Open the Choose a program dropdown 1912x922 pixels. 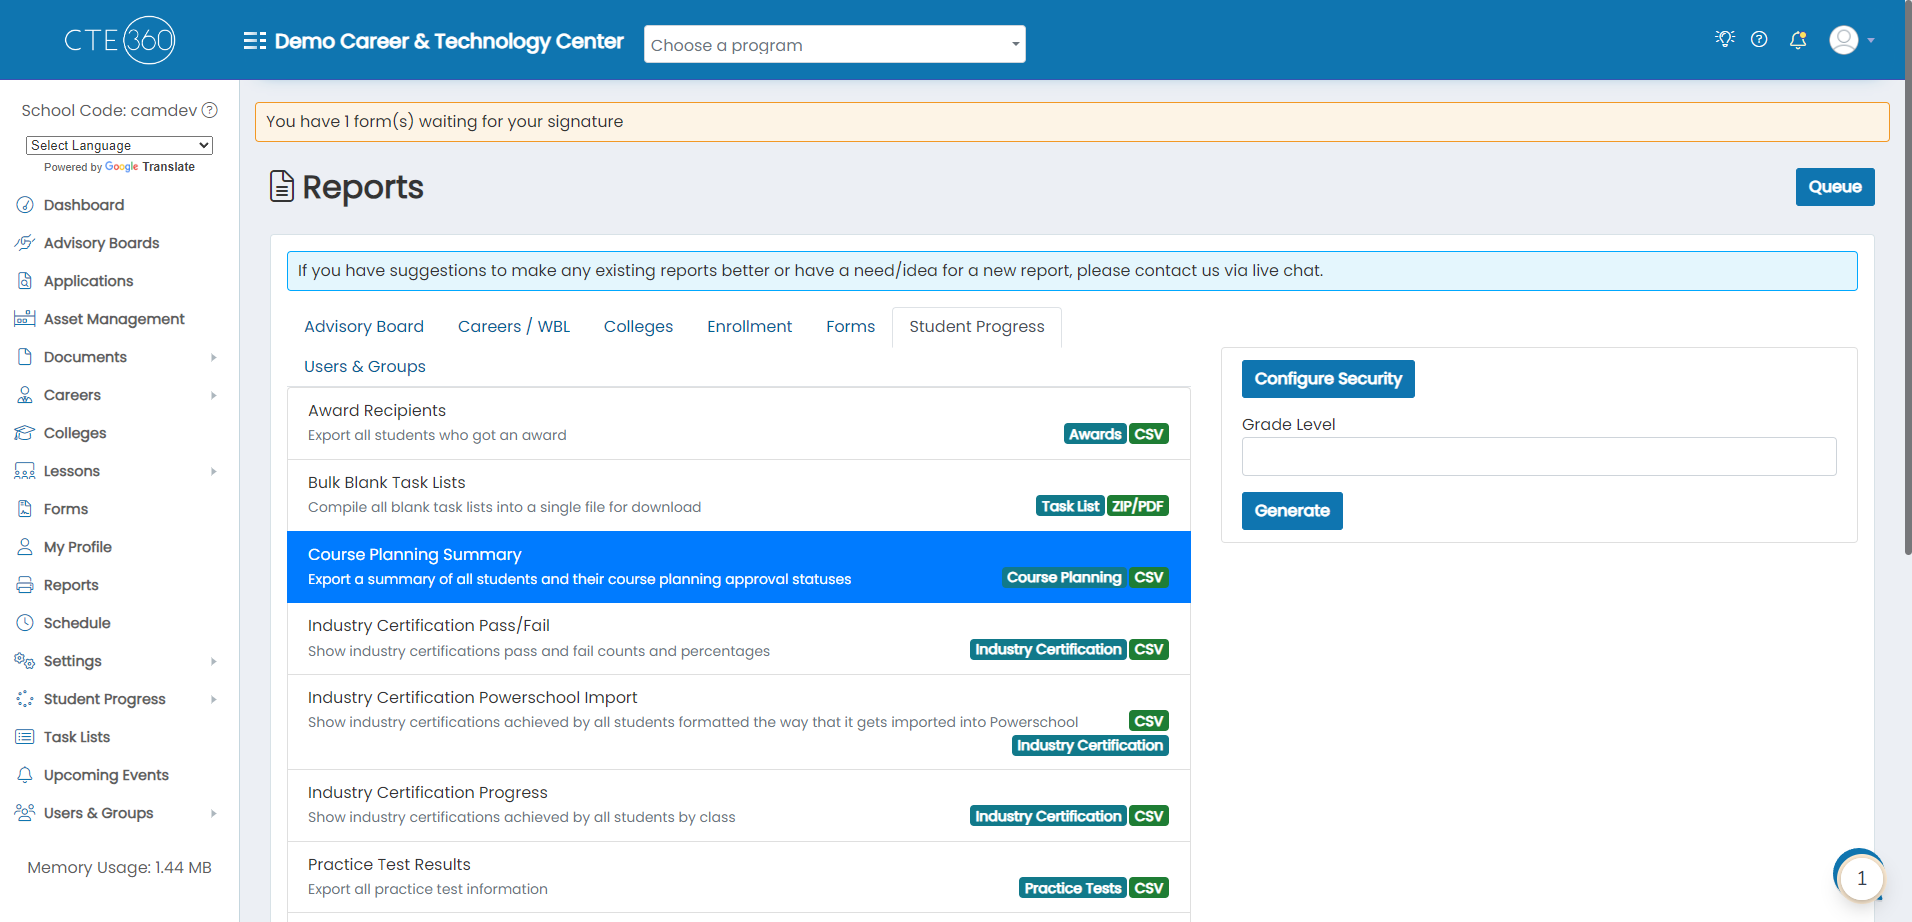click(x=835, y=44)
